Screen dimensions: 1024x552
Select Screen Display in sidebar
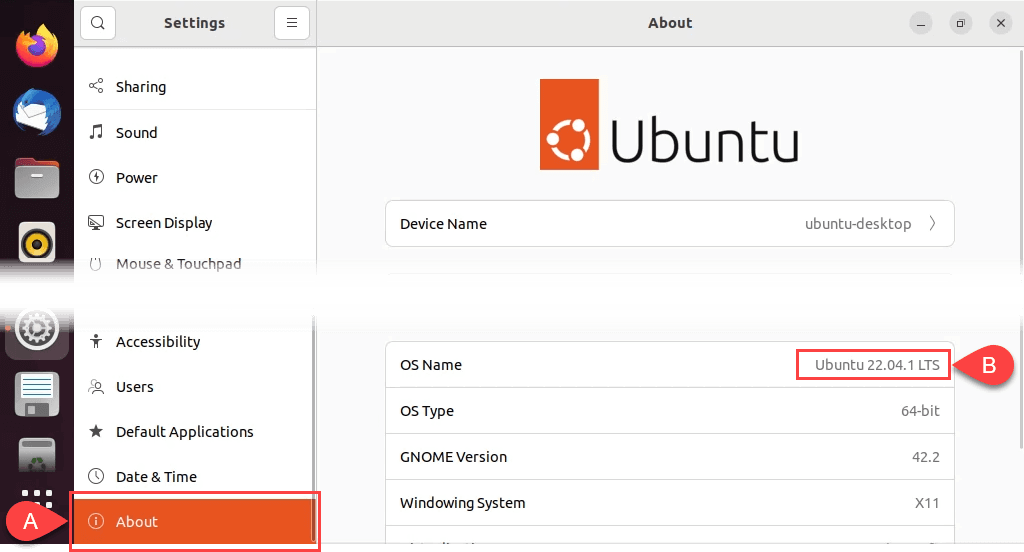[x=163, y=223]
